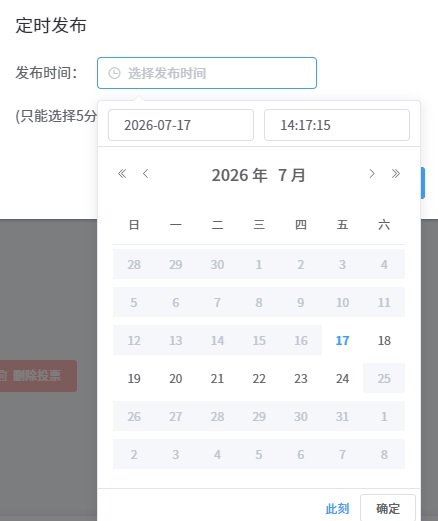Viewport: 438px width, 521px height.
Task: Go back one year with double-left arrow
Action: click(122, 174)
